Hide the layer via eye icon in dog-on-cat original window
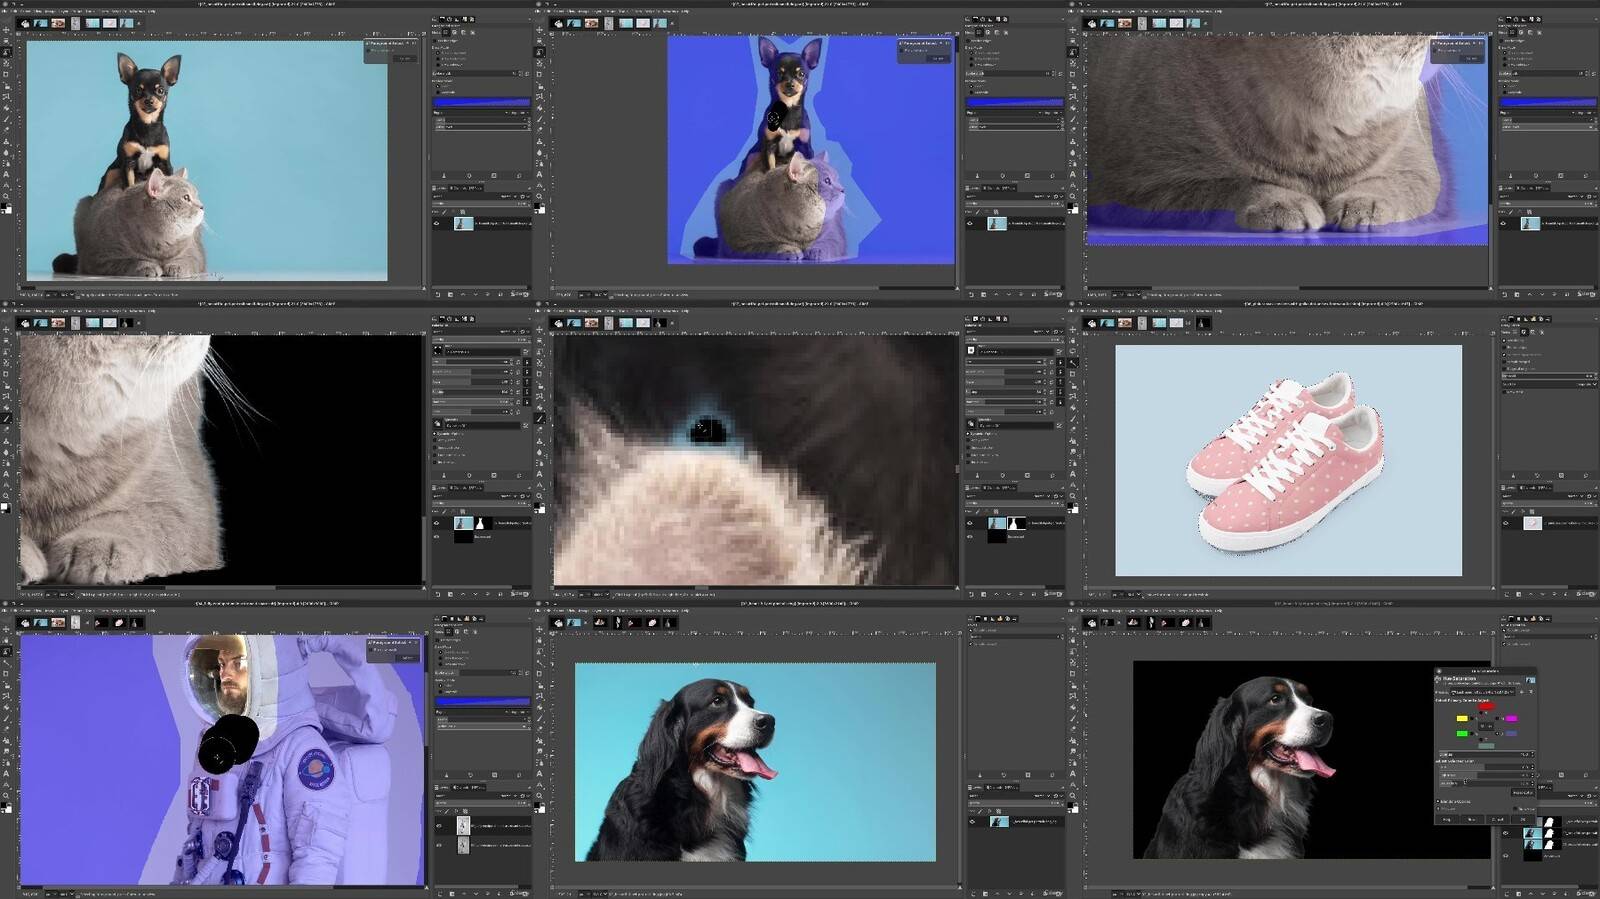The image size is (1600, 899). tap(436, 223)
